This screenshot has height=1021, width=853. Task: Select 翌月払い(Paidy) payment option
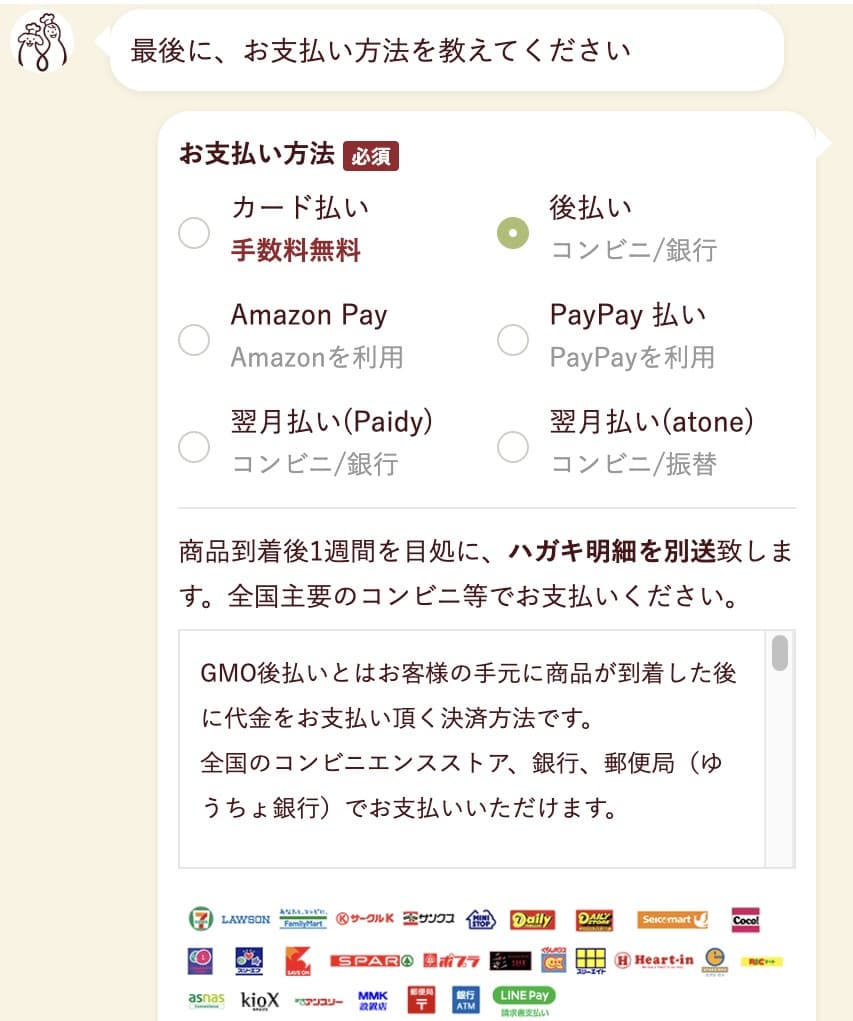coord(194,446)
